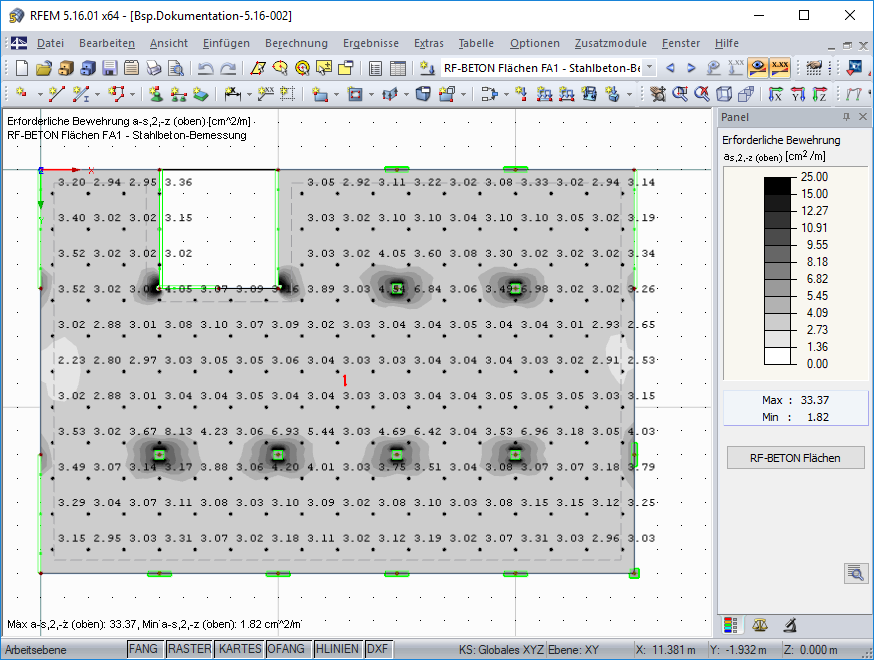Toggle FANG snap in status bar
This screenshot has height=660, width=874.
pos(144,649)
